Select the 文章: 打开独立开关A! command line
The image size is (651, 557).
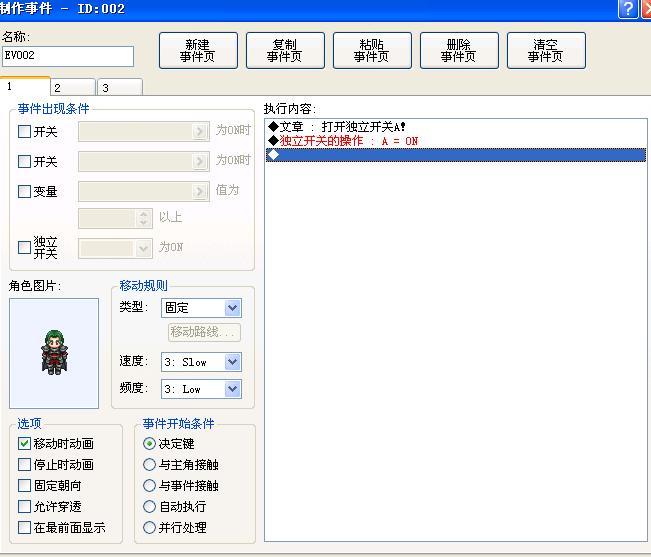pos(456,127)
